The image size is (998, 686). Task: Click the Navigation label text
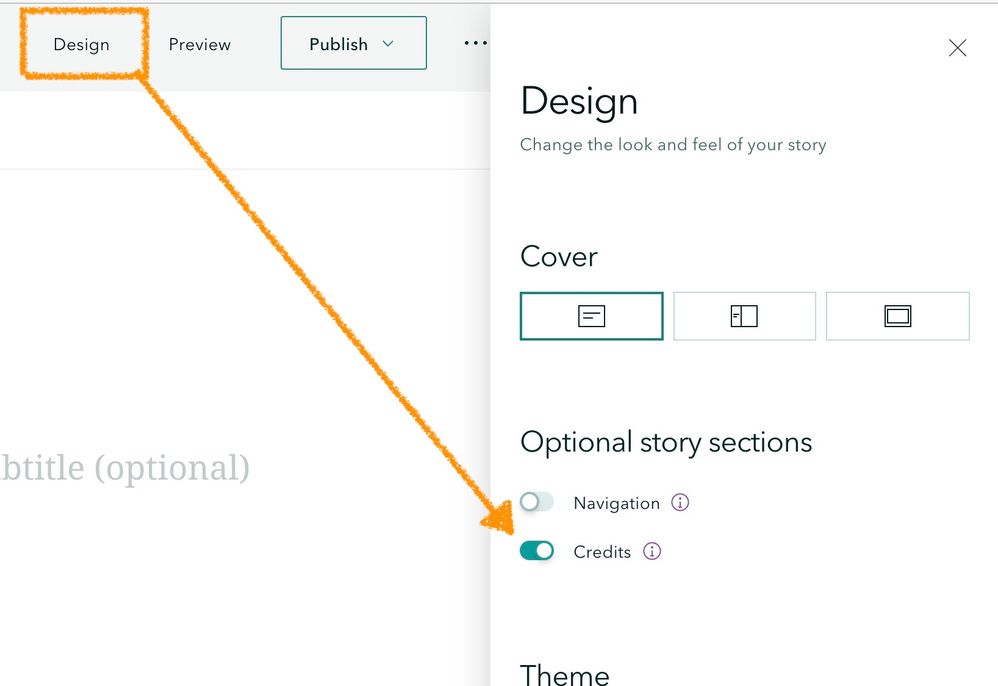click(x=616, y=503)
